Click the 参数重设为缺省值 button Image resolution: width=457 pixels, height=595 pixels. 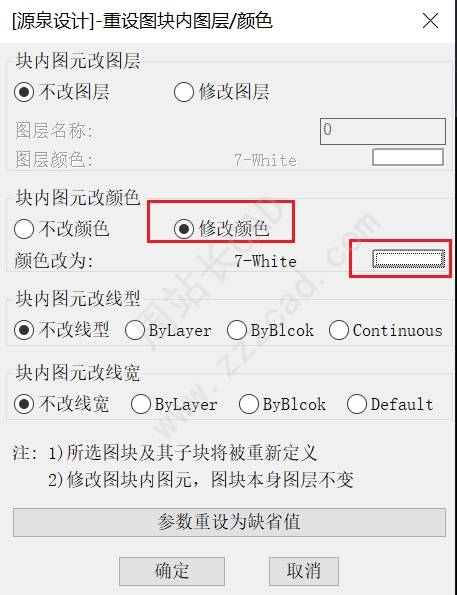[229, 522]
